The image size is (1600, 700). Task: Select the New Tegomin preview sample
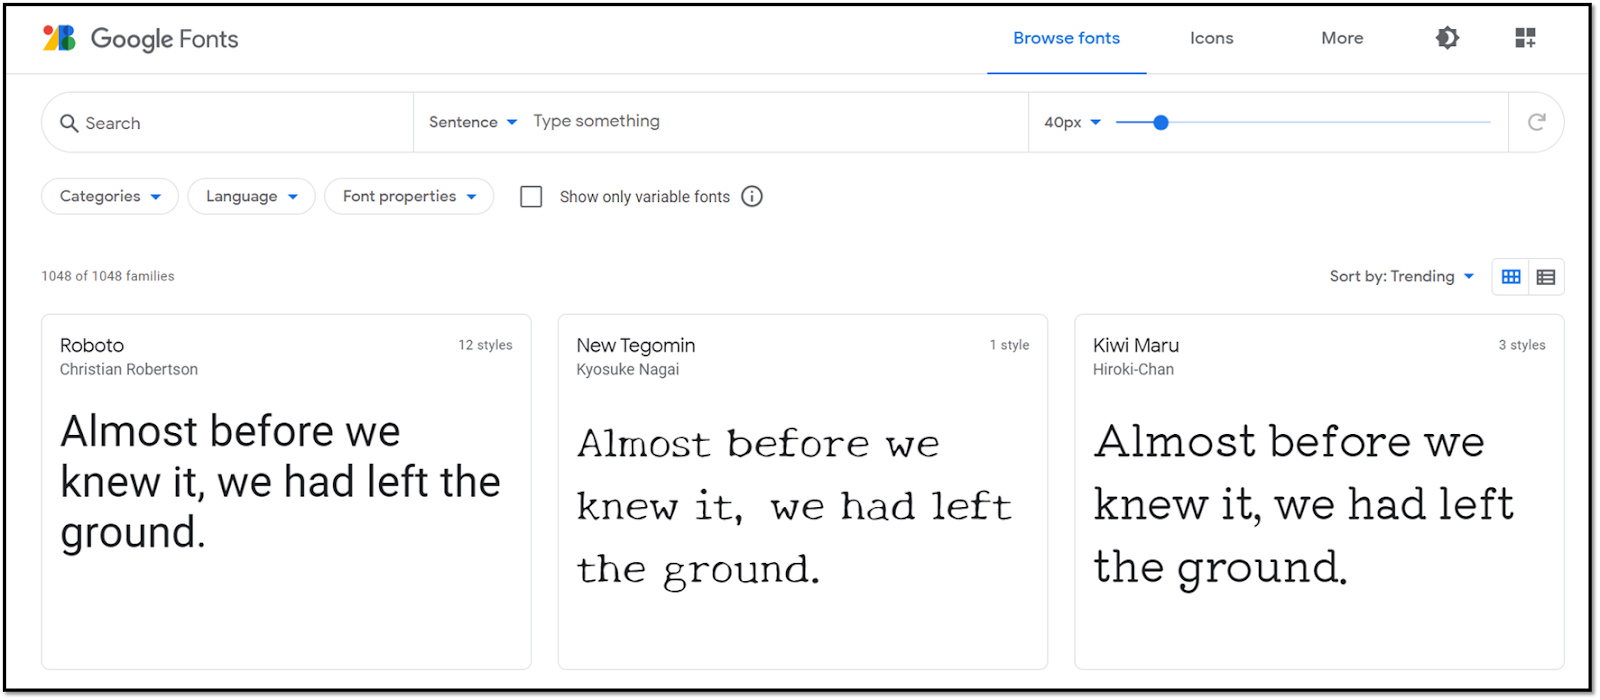(x=794, y=507)
